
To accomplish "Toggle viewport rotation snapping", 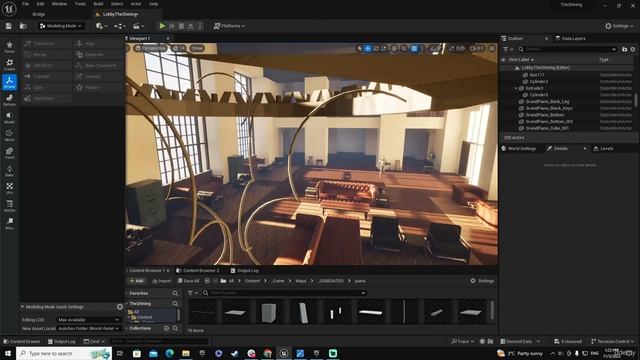I will tap(433, 49).
